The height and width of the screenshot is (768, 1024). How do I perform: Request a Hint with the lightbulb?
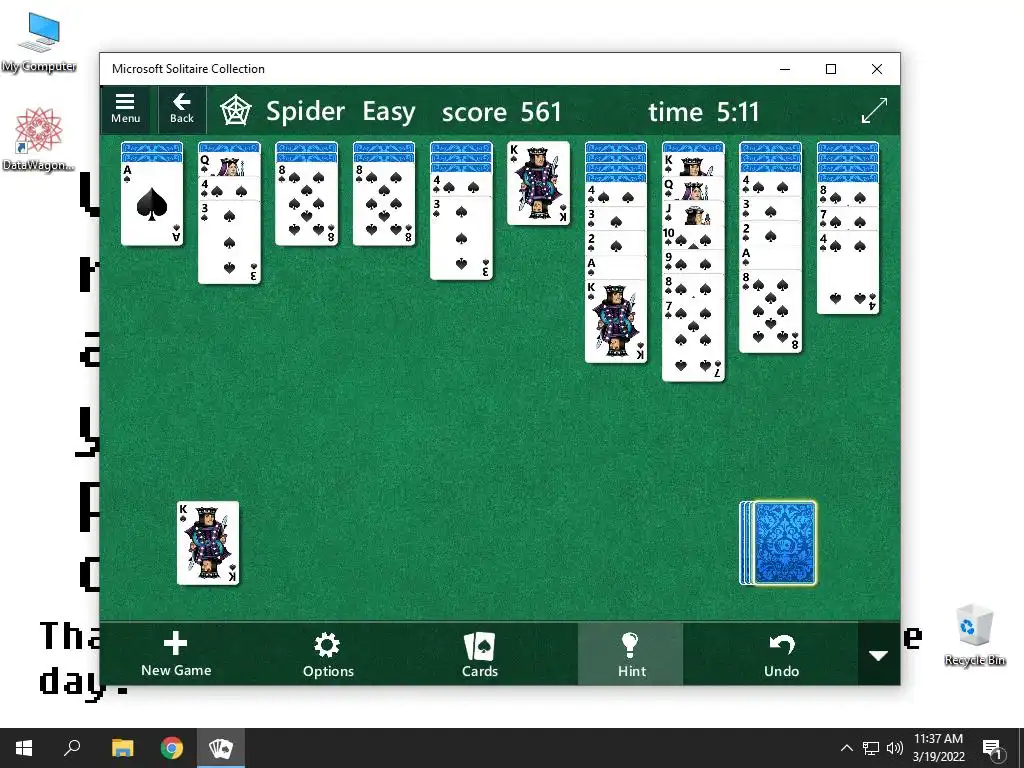pos(631,654)
